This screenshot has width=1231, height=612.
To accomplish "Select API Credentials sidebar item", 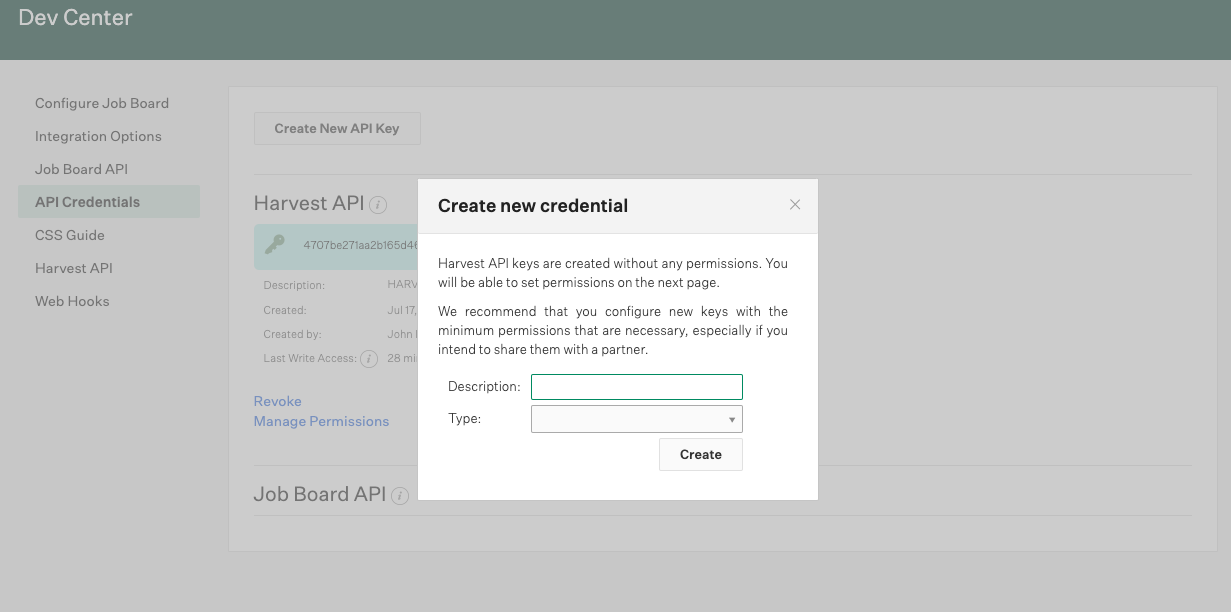I will click(x=109, y=202).
